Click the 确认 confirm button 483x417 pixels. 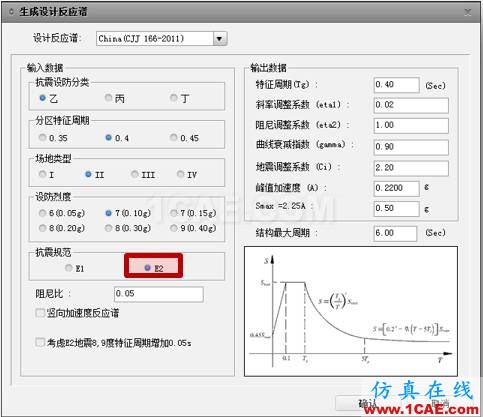click(x=367, y=403)
